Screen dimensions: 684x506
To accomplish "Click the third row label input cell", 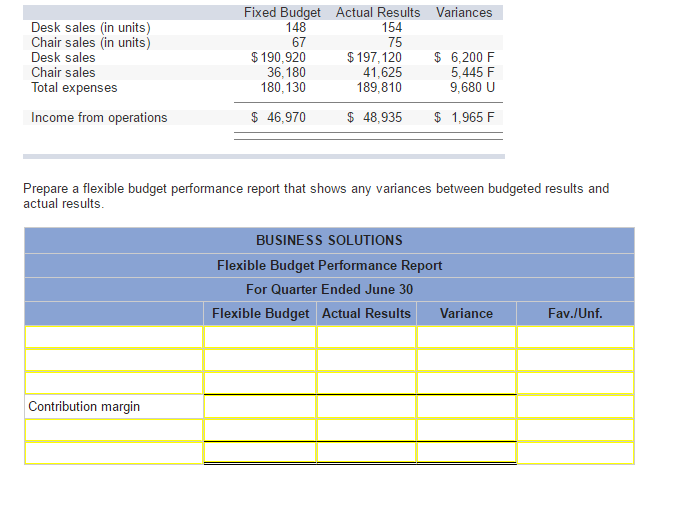I will coord(114,383).
